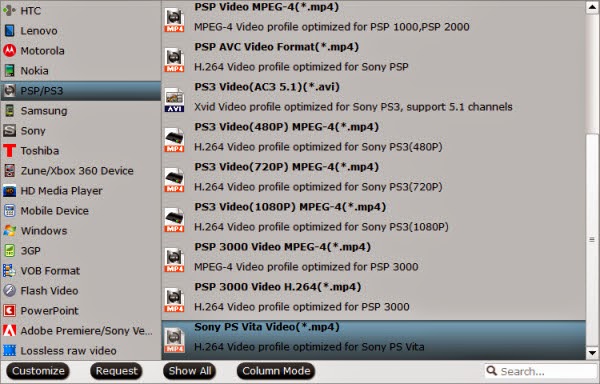Choose PS3 Video(720P) MPEG-4(*.mp4)
The height and width of the screenshot is (384, 600).
click(374, 177)
